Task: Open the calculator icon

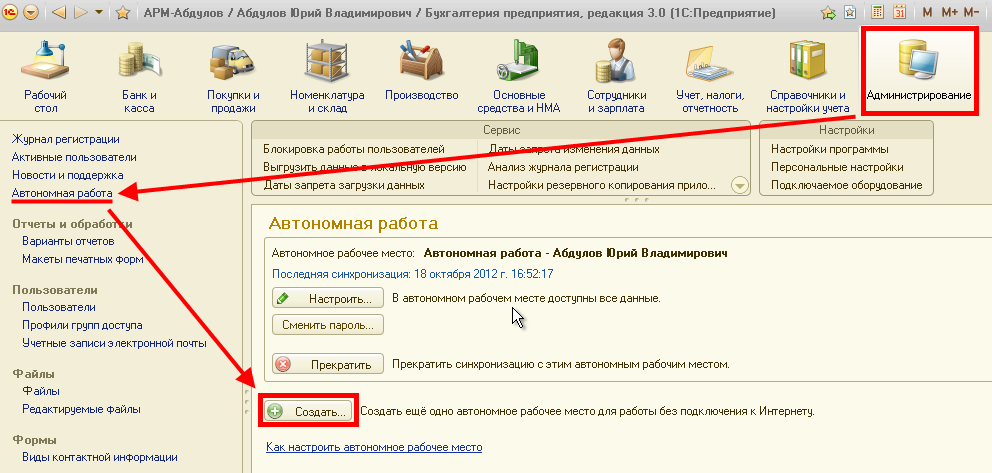Action: click(877, 11)
